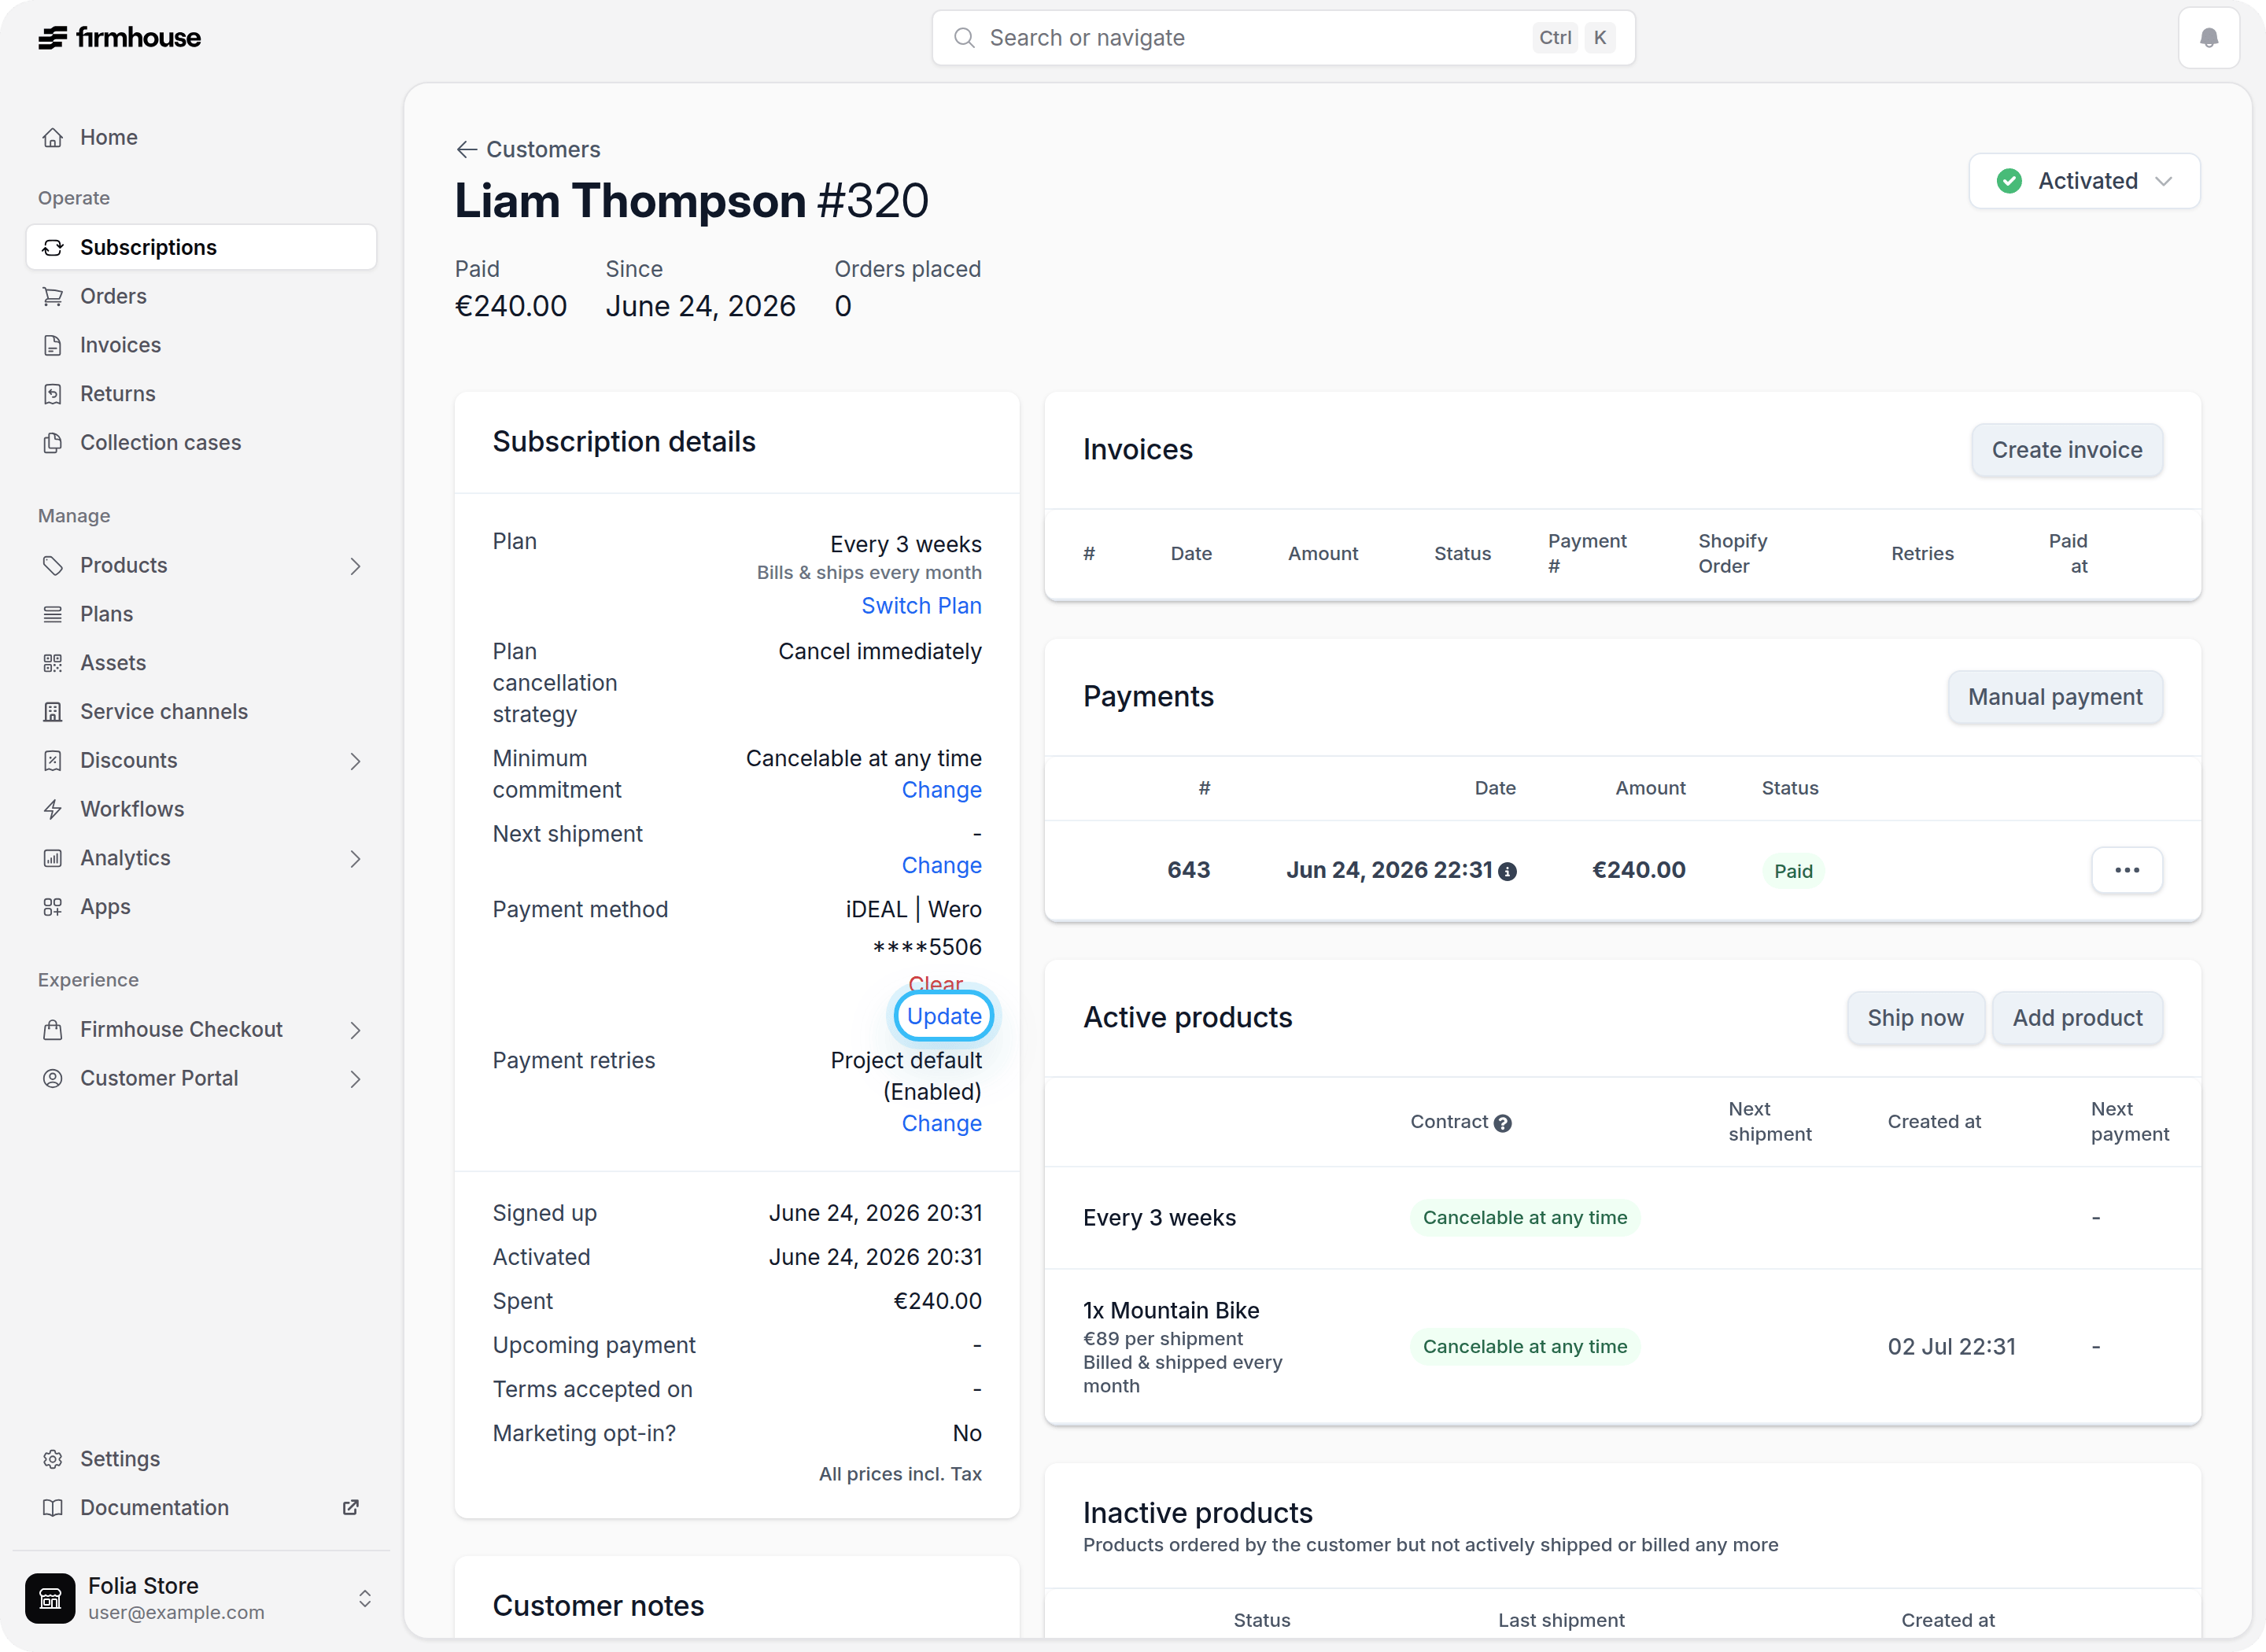Click the Workflows lightning icon
The image size is (2266, 1652).
click(53, 810)
